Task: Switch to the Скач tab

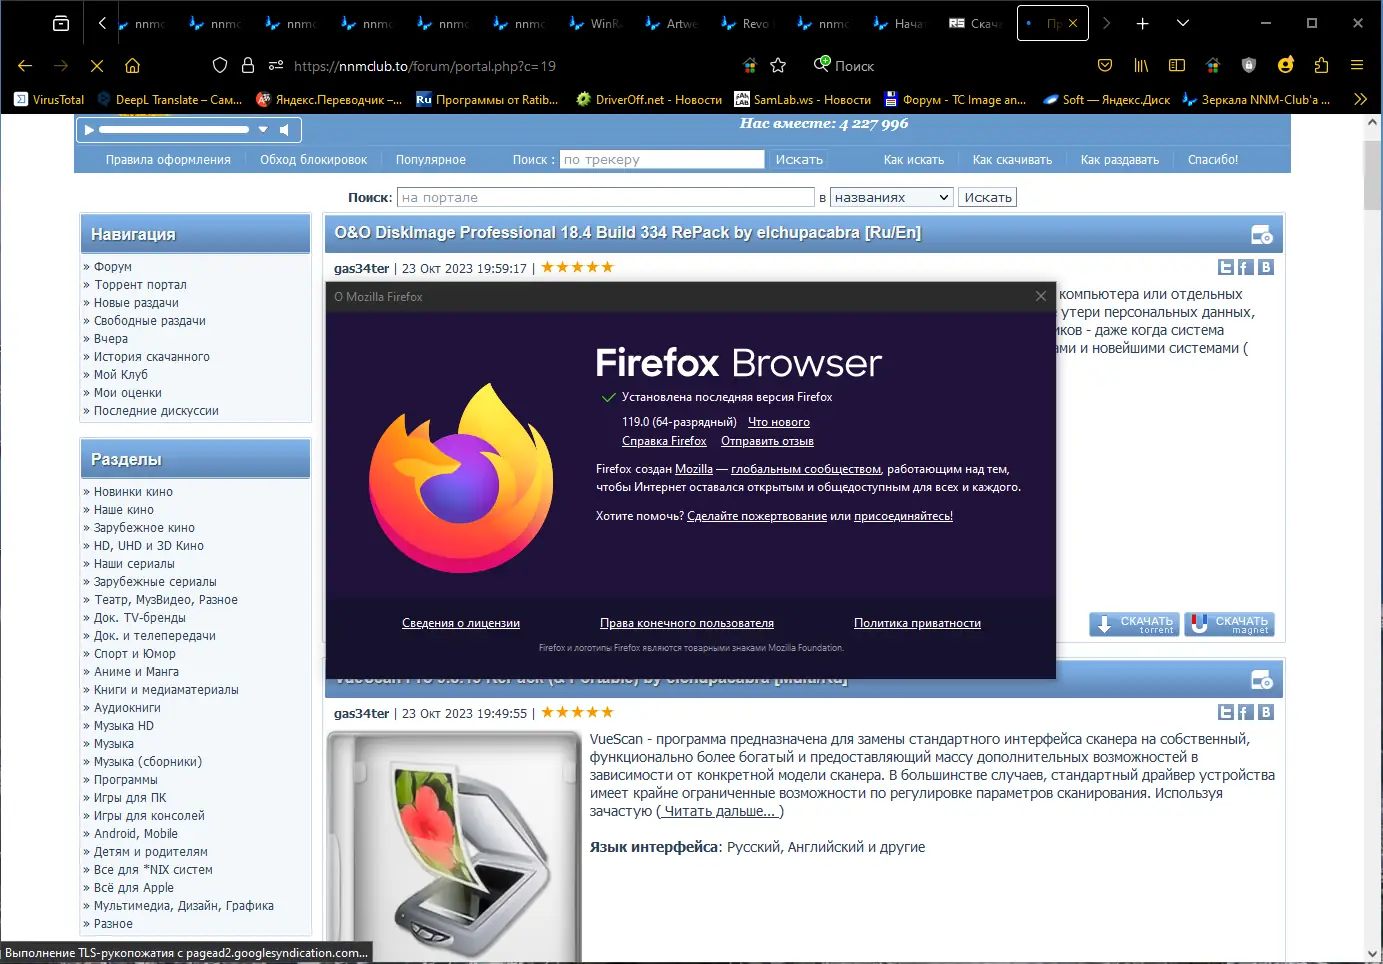Action: [975, 23]
